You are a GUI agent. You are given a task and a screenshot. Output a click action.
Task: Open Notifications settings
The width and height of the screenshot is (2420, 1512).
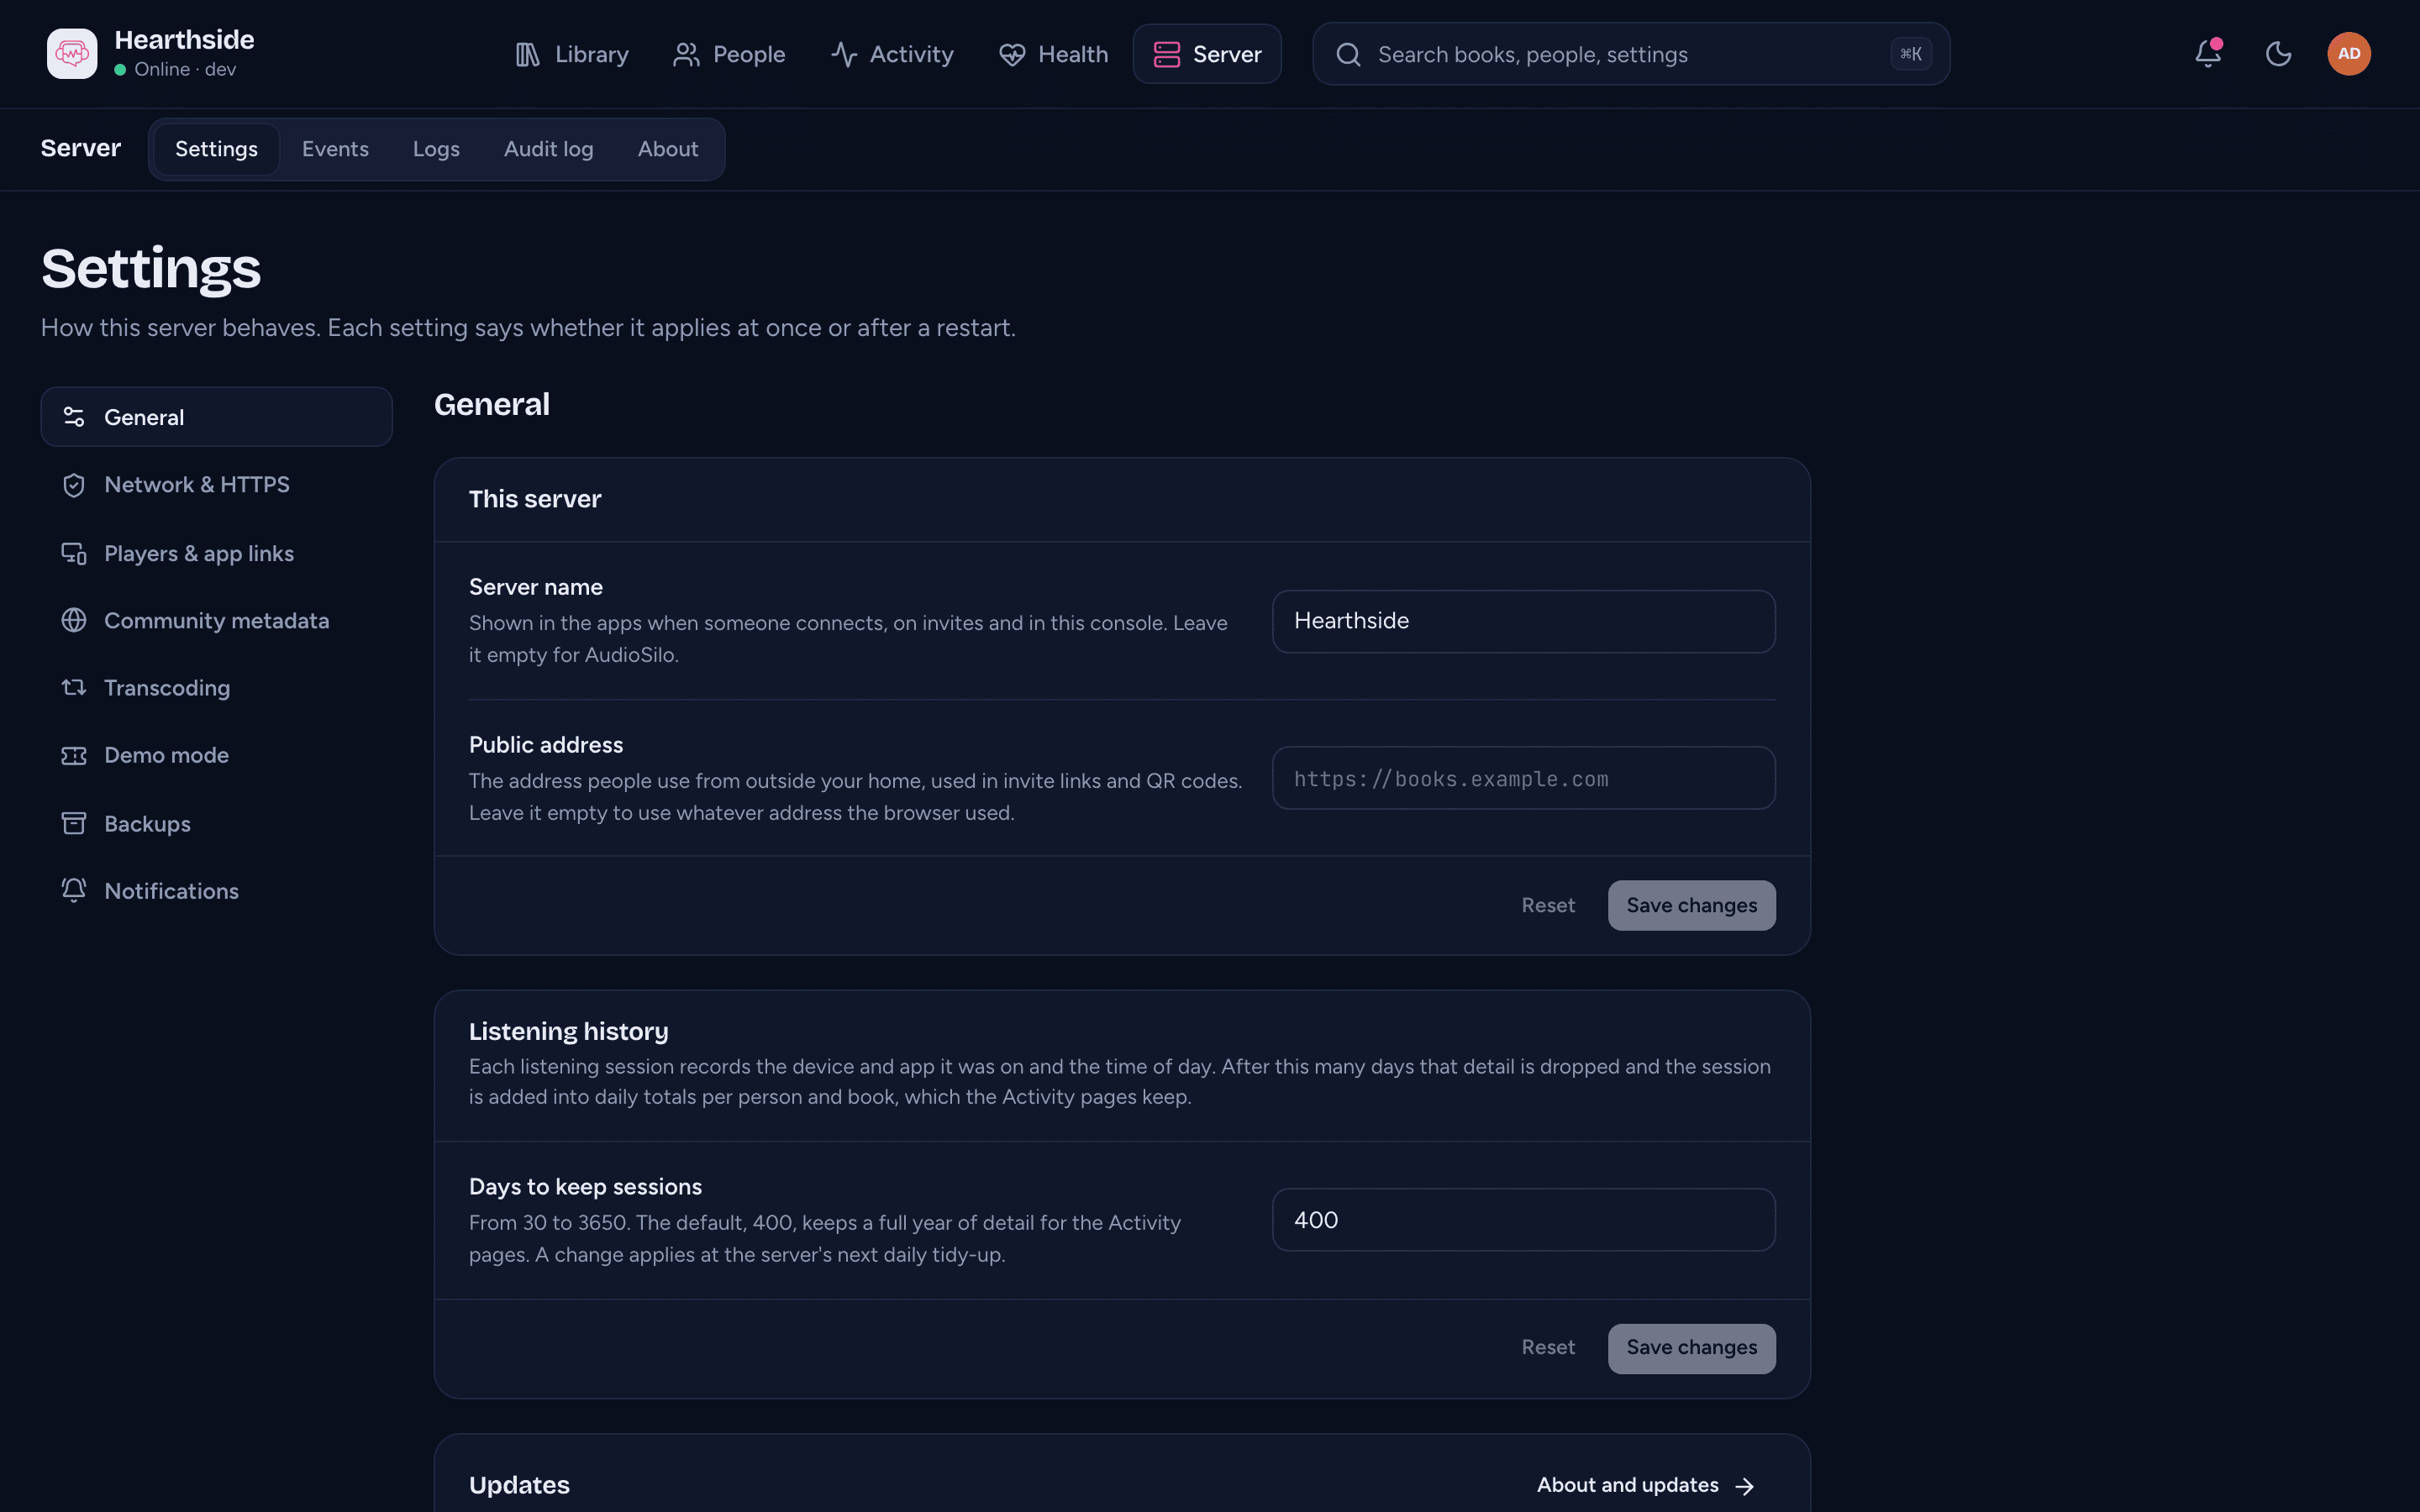216,891
